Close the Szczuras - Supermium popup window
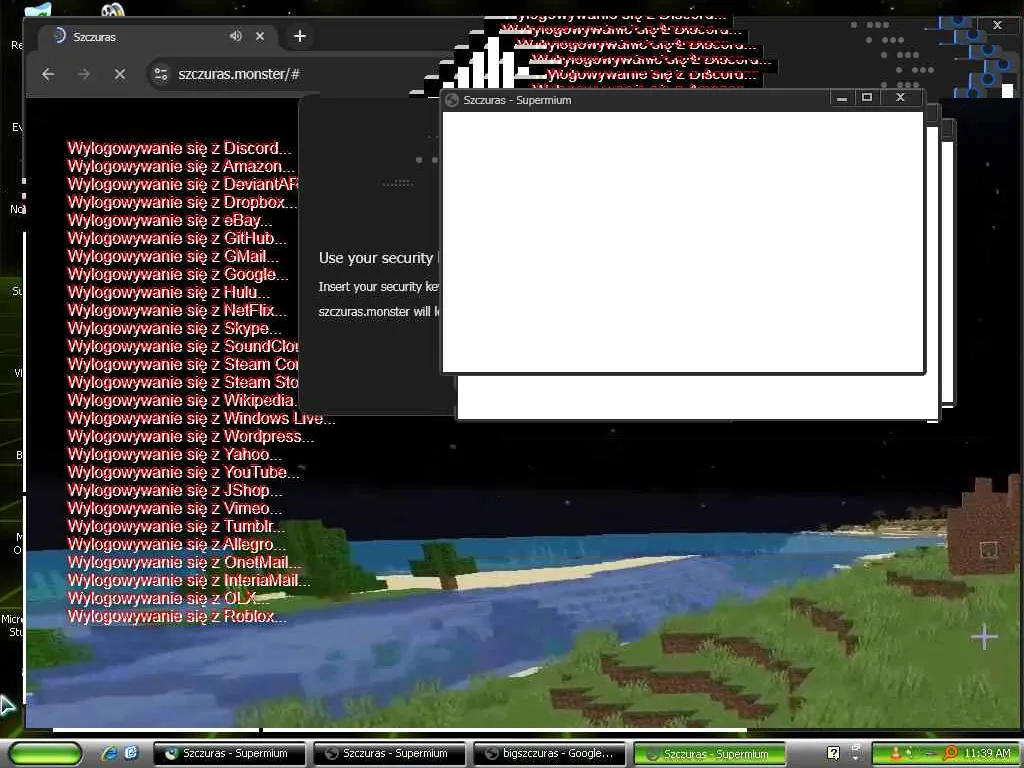This screenshot has width=1024, height=768. click(x=901, y=98)
